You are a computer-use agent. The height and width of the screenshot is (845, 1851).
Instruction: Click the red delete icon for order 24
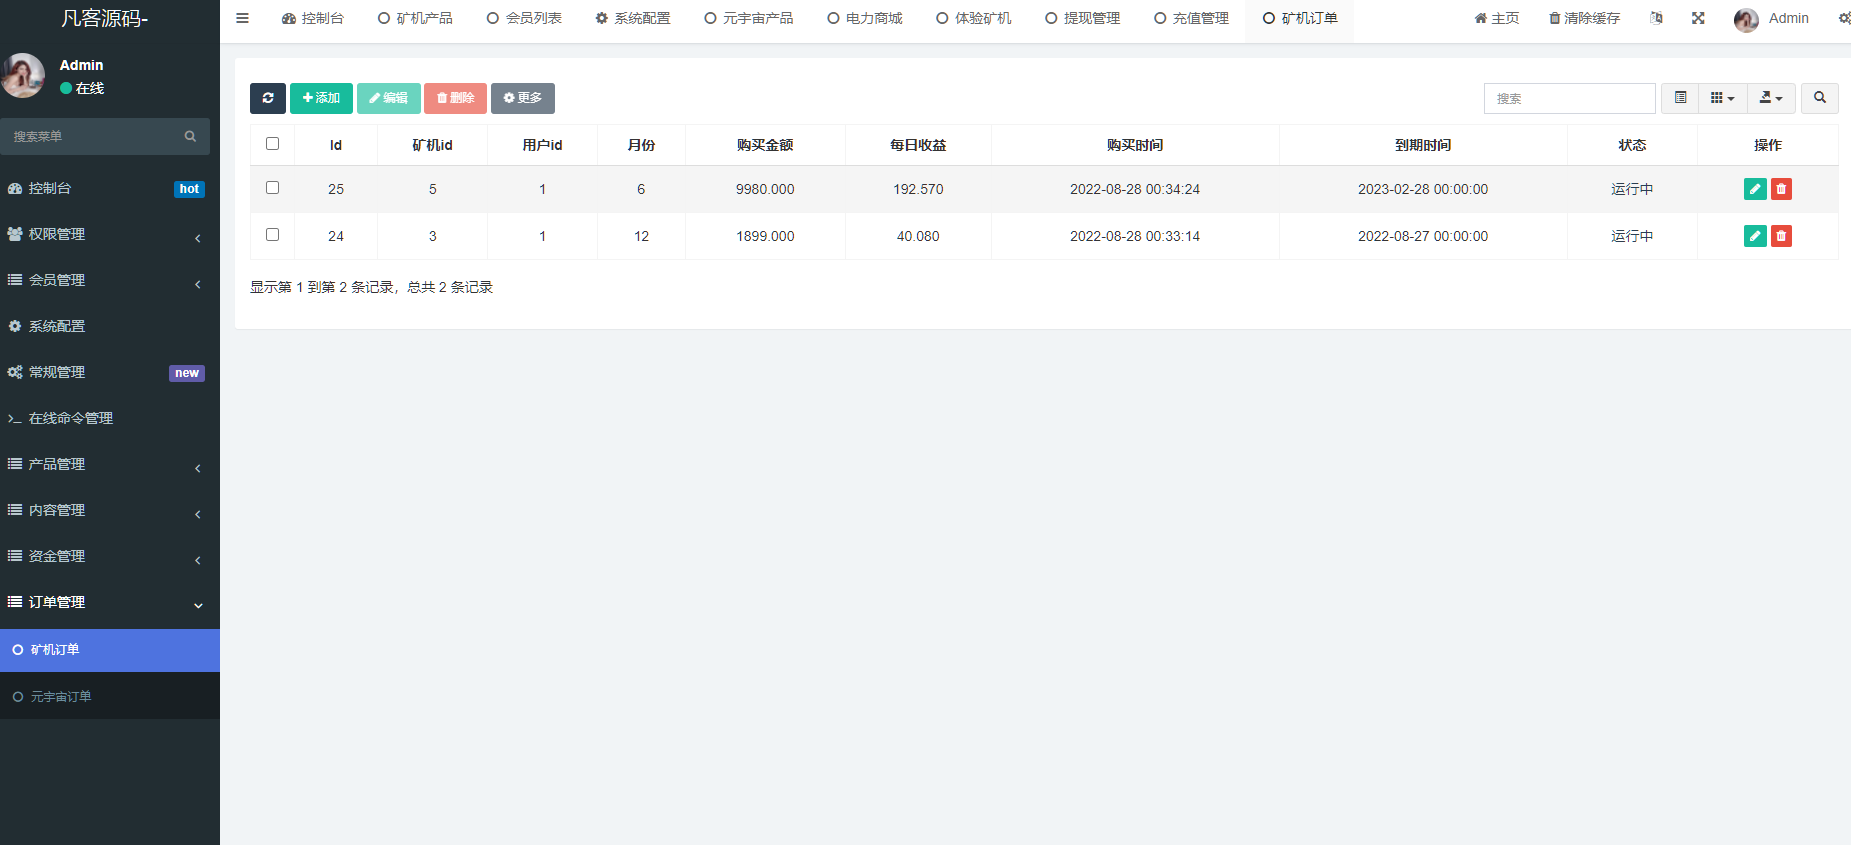(1781, 236)
